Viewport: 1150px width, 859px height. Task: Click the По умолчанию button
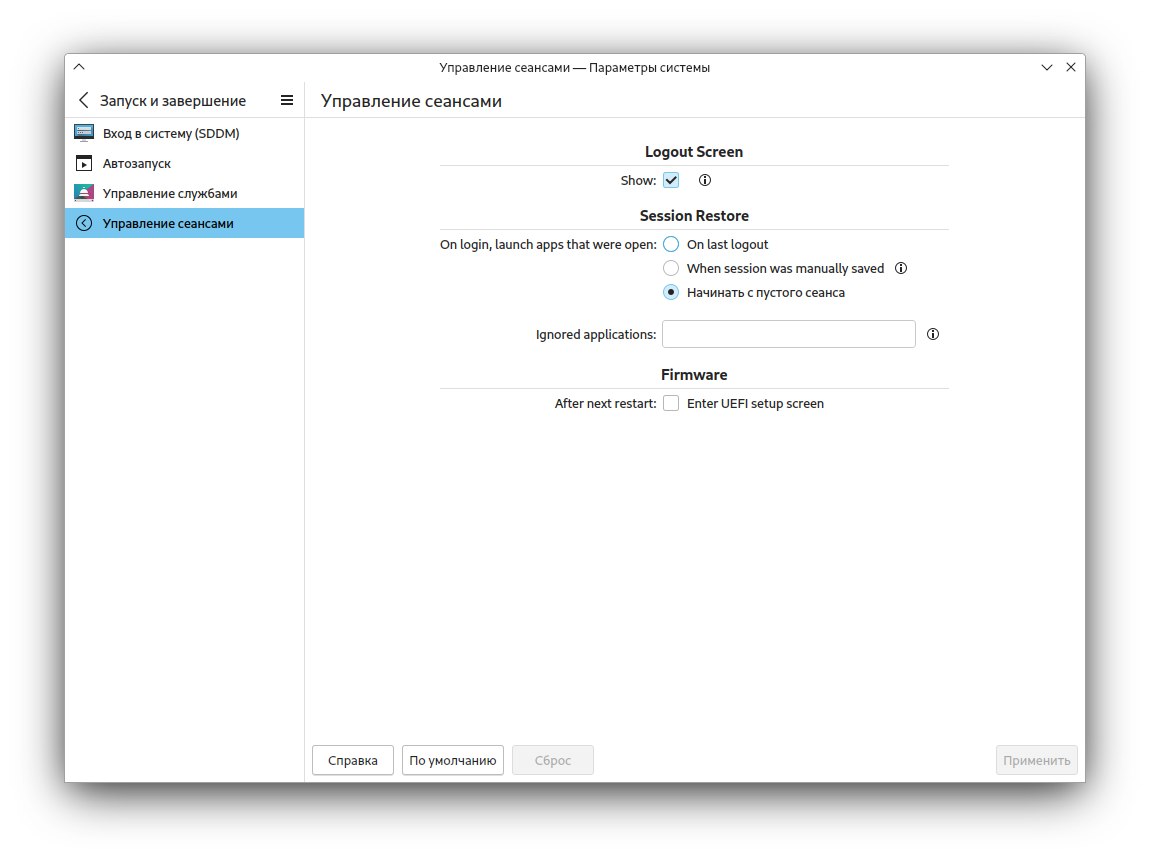click(x=453, y=760)
